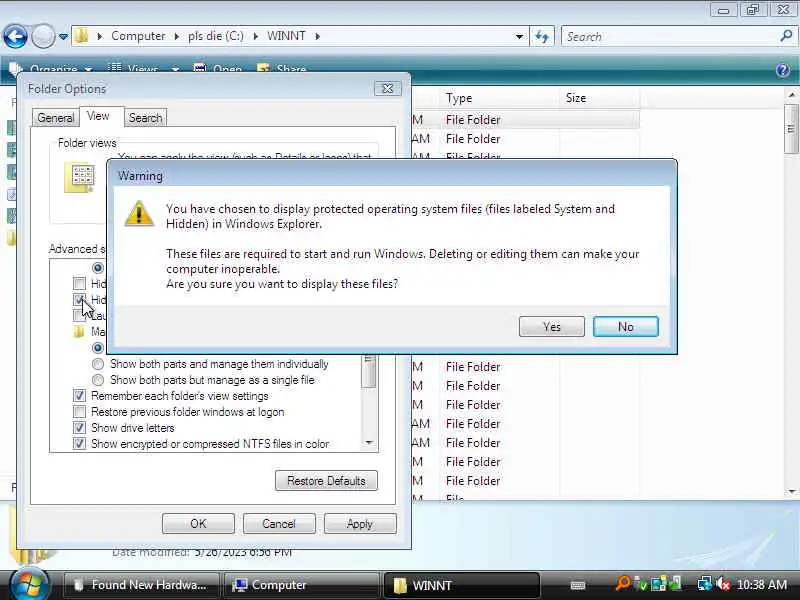Click the checked Hide checkbox under the cursor
This screenshot has width=800, height=600.
point(79,299)
